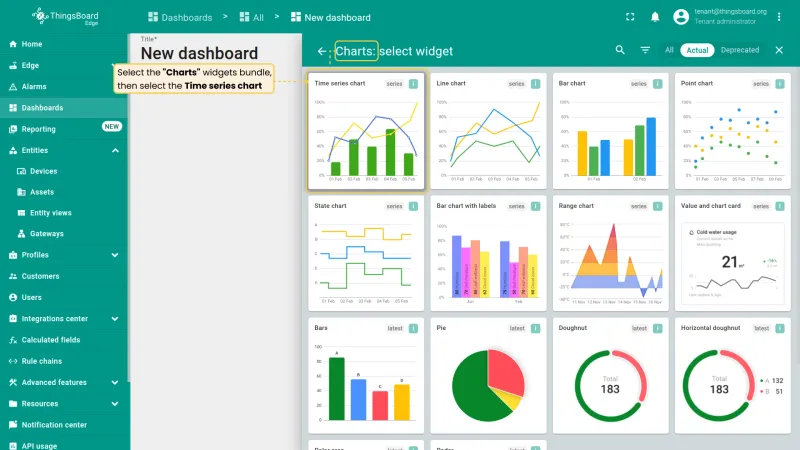This screenshot has width=800, height=450.
Task: Open the Home sidebar item
Action: tap(63, 44)
